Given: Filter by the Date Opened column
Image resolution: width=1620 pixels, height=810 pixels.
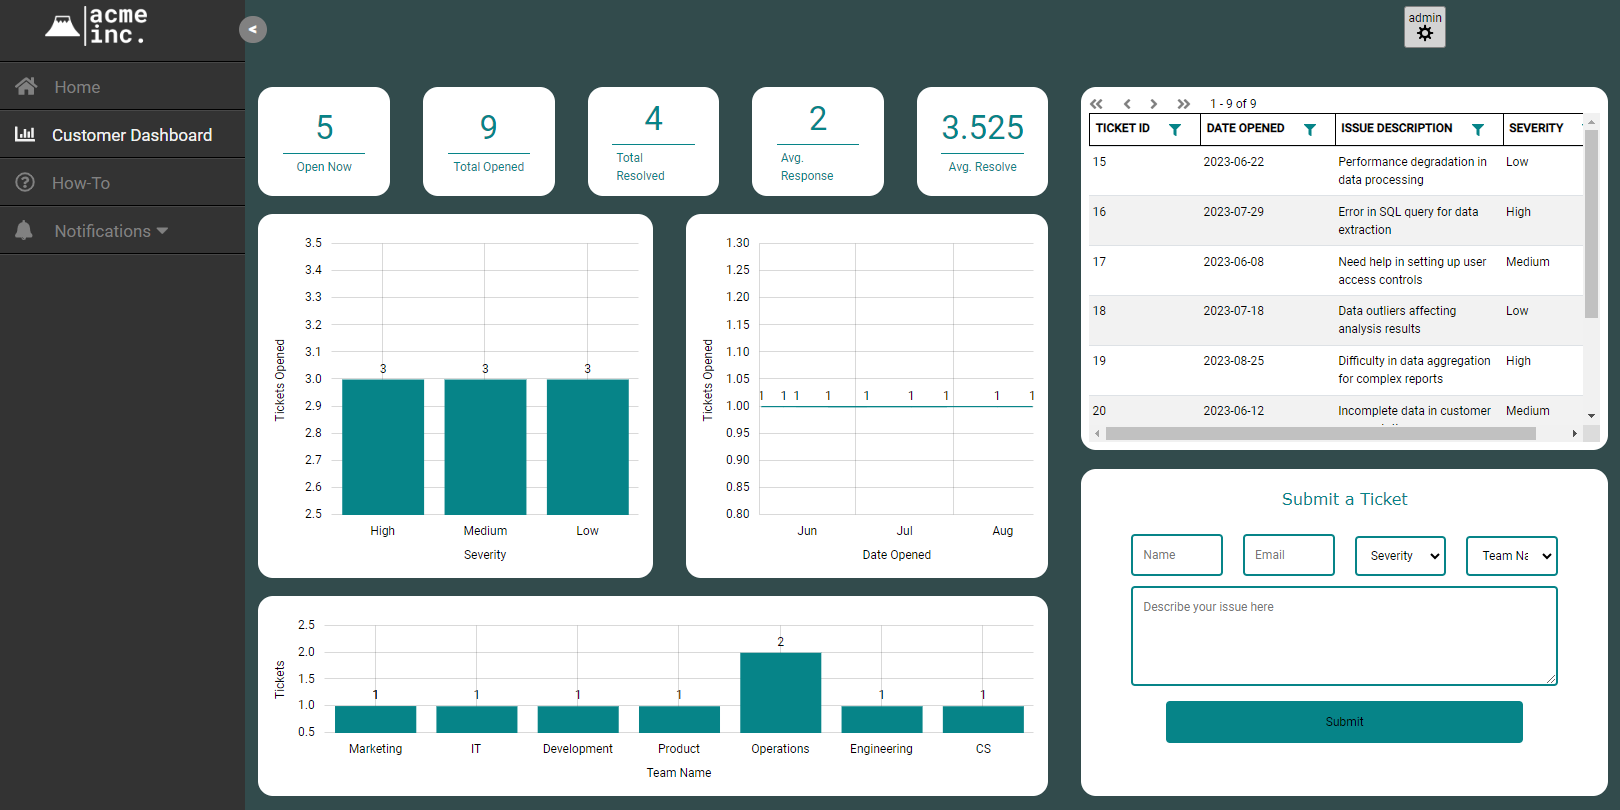Looking at the screenshot, I should point(1310,129).
